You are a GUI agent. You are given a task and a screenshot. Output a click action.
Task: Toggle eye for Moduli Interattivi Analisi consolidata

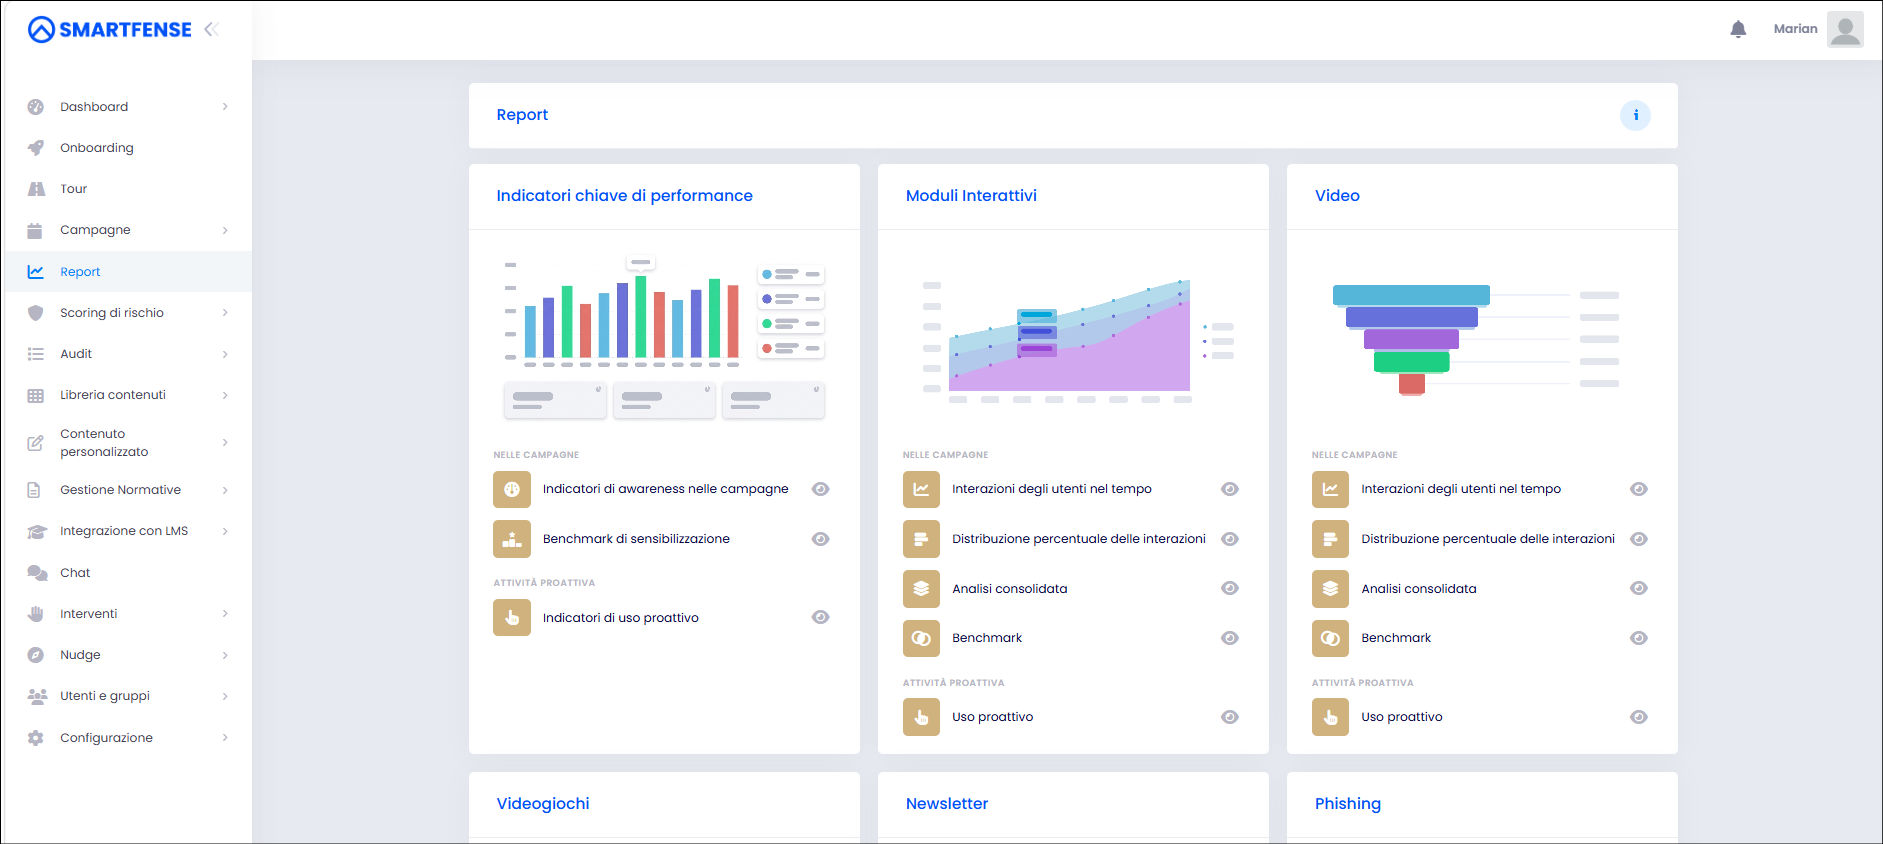point(1230,588)
